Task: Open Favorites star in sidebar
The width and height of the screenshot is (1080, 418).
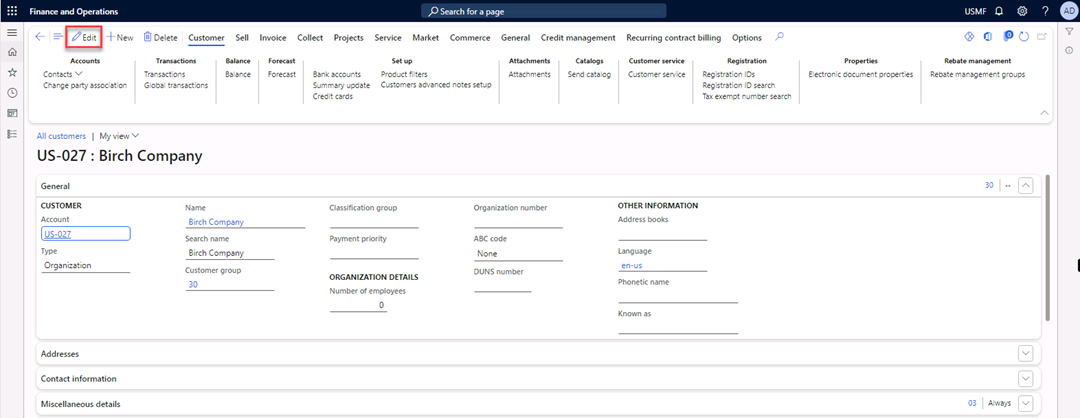Action: point(12,72)
